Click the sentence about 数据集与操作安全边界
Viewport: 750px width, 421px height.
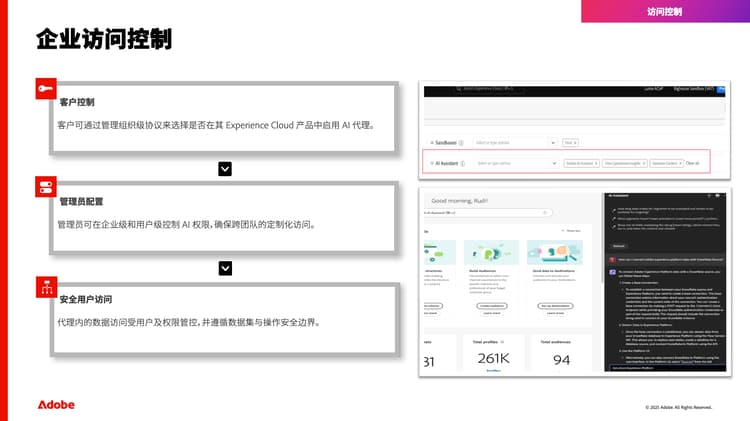[x=189, y=322]
